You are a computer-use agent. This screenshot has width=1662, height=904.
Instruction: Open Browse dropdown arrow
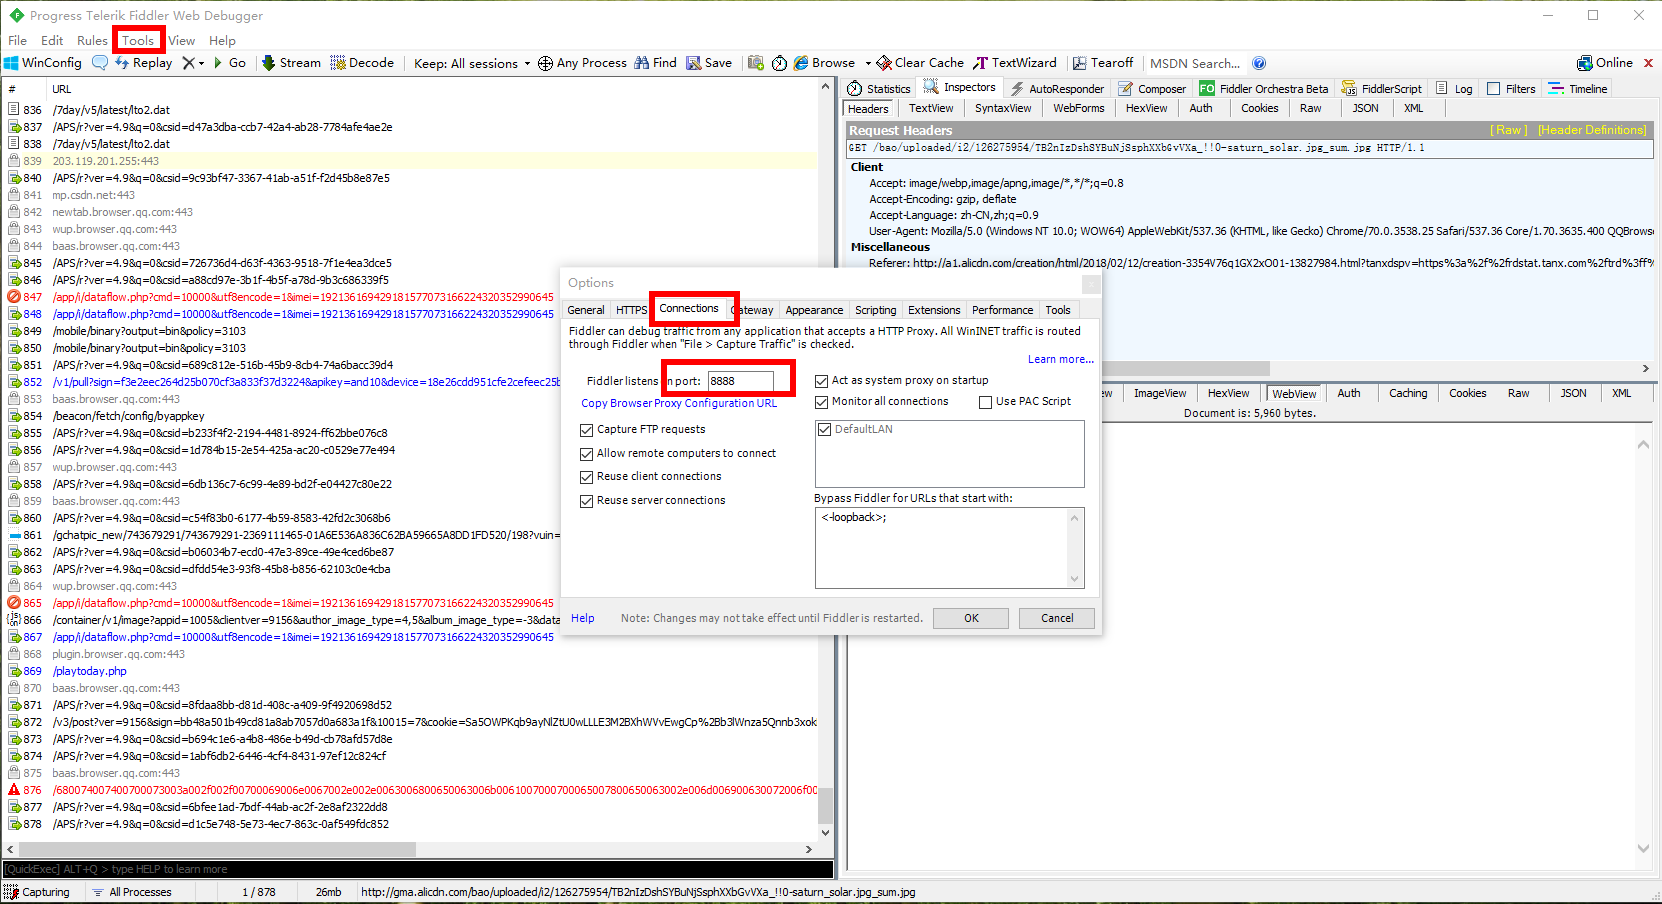(x=868, y=63)
